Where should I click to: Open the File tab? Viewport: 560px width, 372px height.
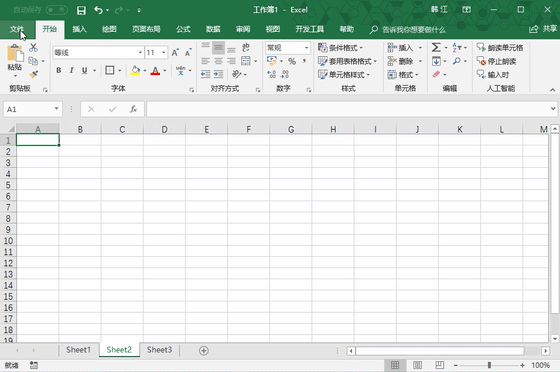[x=17, y=29]
